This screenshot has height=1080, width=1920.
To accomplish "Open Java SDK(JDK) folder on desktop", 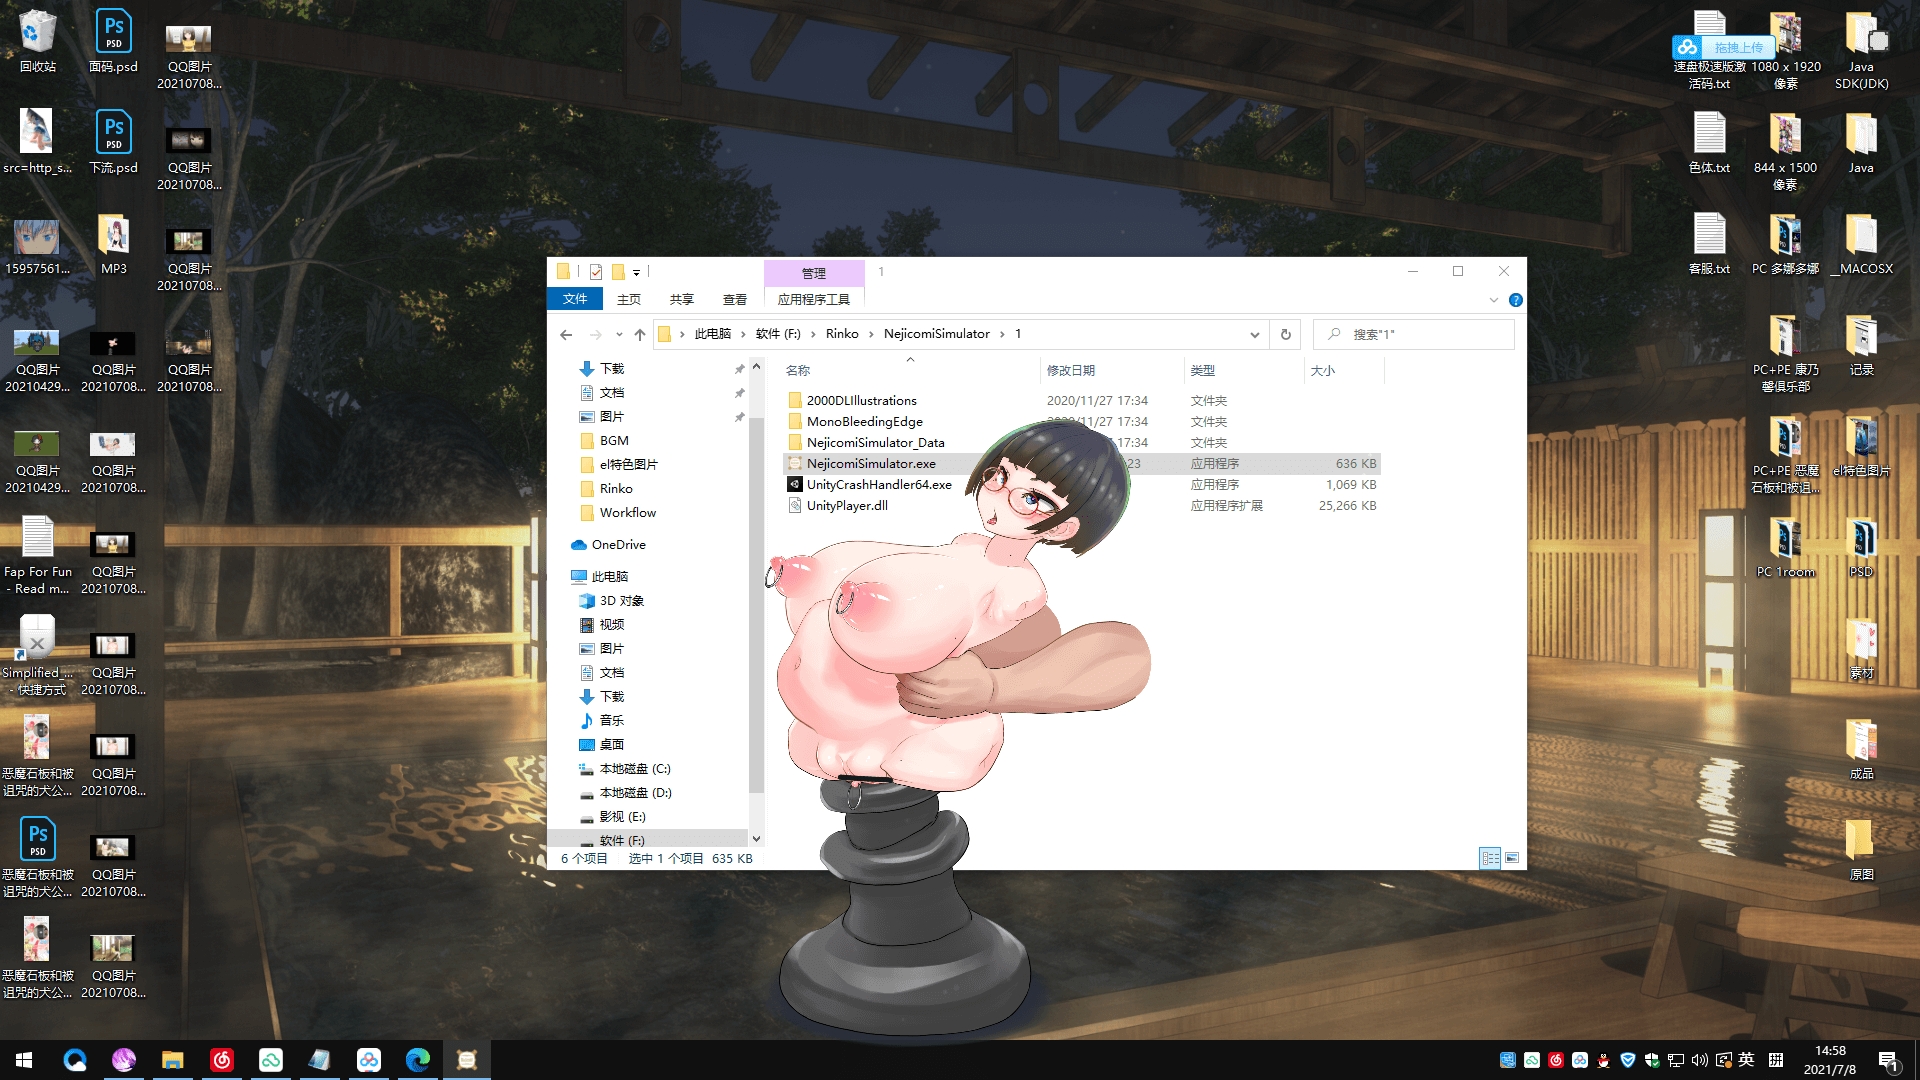I will (1861, 50).
